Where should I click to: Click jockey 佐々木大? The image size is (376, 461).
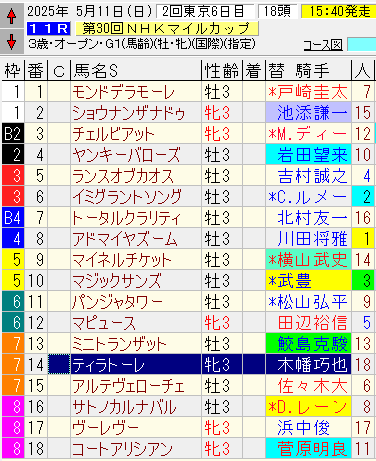(x=308, y=386)
